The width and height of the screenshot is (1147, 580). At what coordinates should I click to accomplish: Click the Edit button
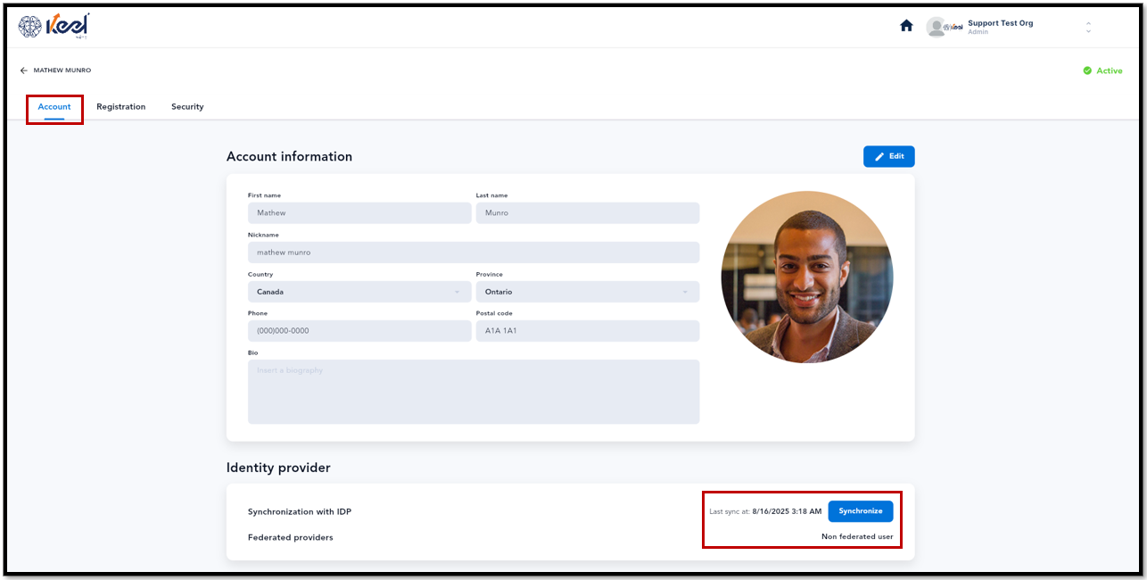pyautogui.click(x=889, y=157)
